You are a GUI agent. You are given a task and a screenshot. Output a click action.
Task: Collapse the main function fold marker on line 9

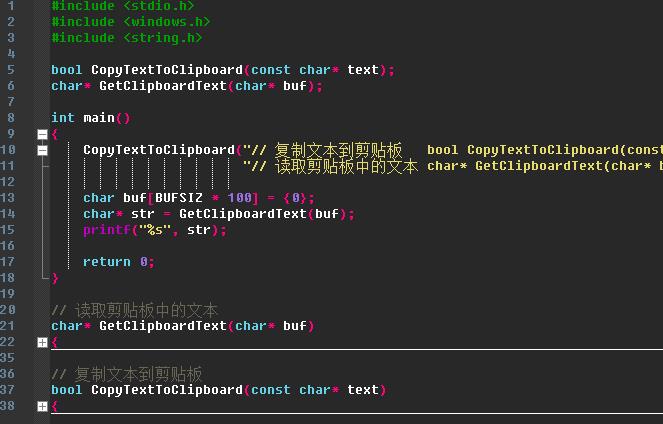coord(42,134)
